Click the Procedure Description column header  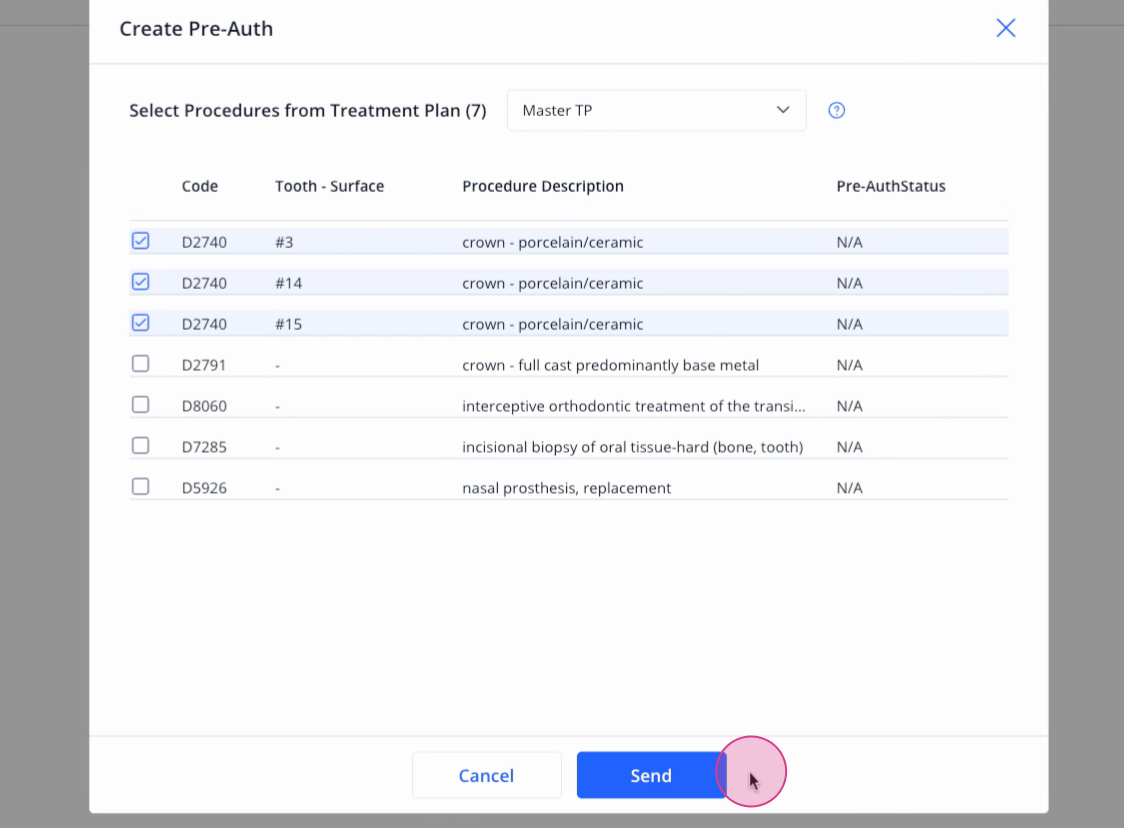click(x=543, y=186)
